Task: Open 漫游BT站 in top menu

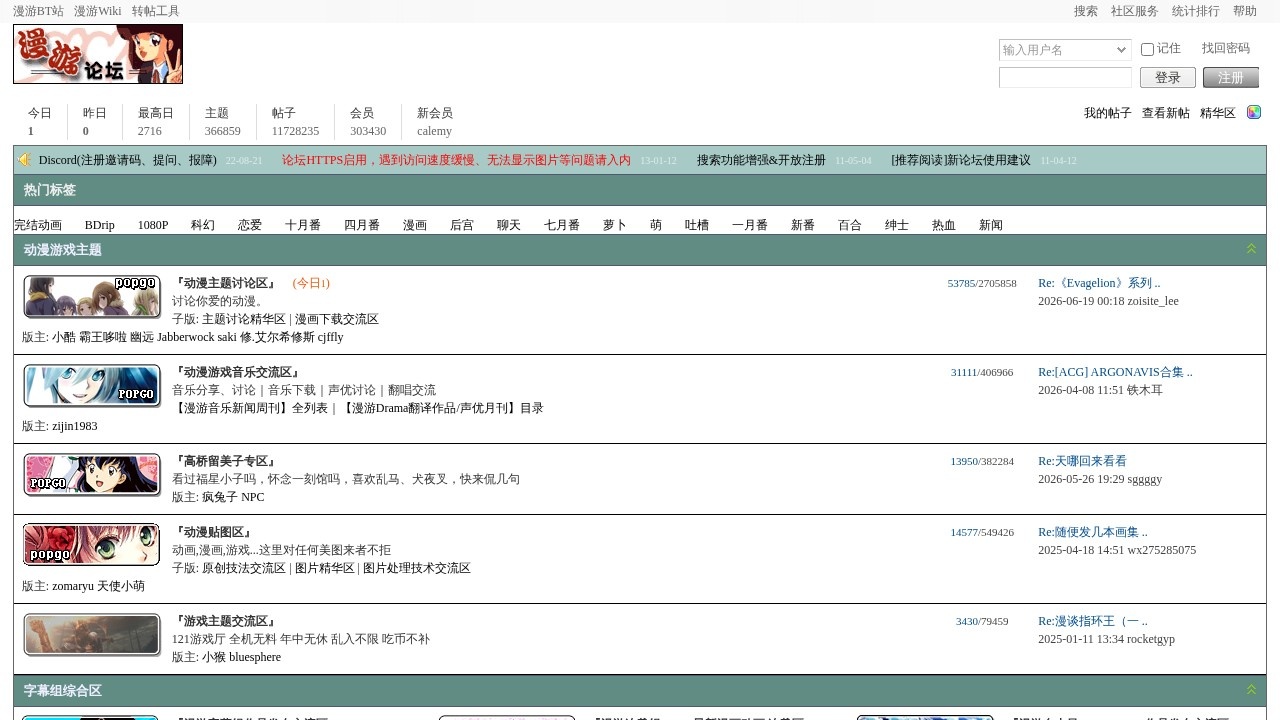Action: pos(38,11)
